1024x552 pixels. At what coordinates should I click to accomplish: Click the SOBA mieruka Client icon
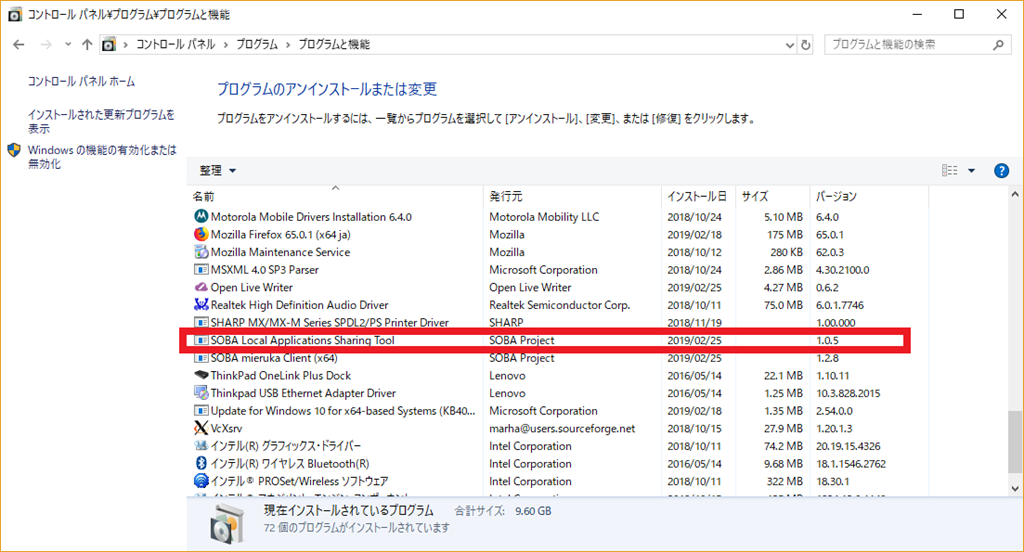coord(201,357)
